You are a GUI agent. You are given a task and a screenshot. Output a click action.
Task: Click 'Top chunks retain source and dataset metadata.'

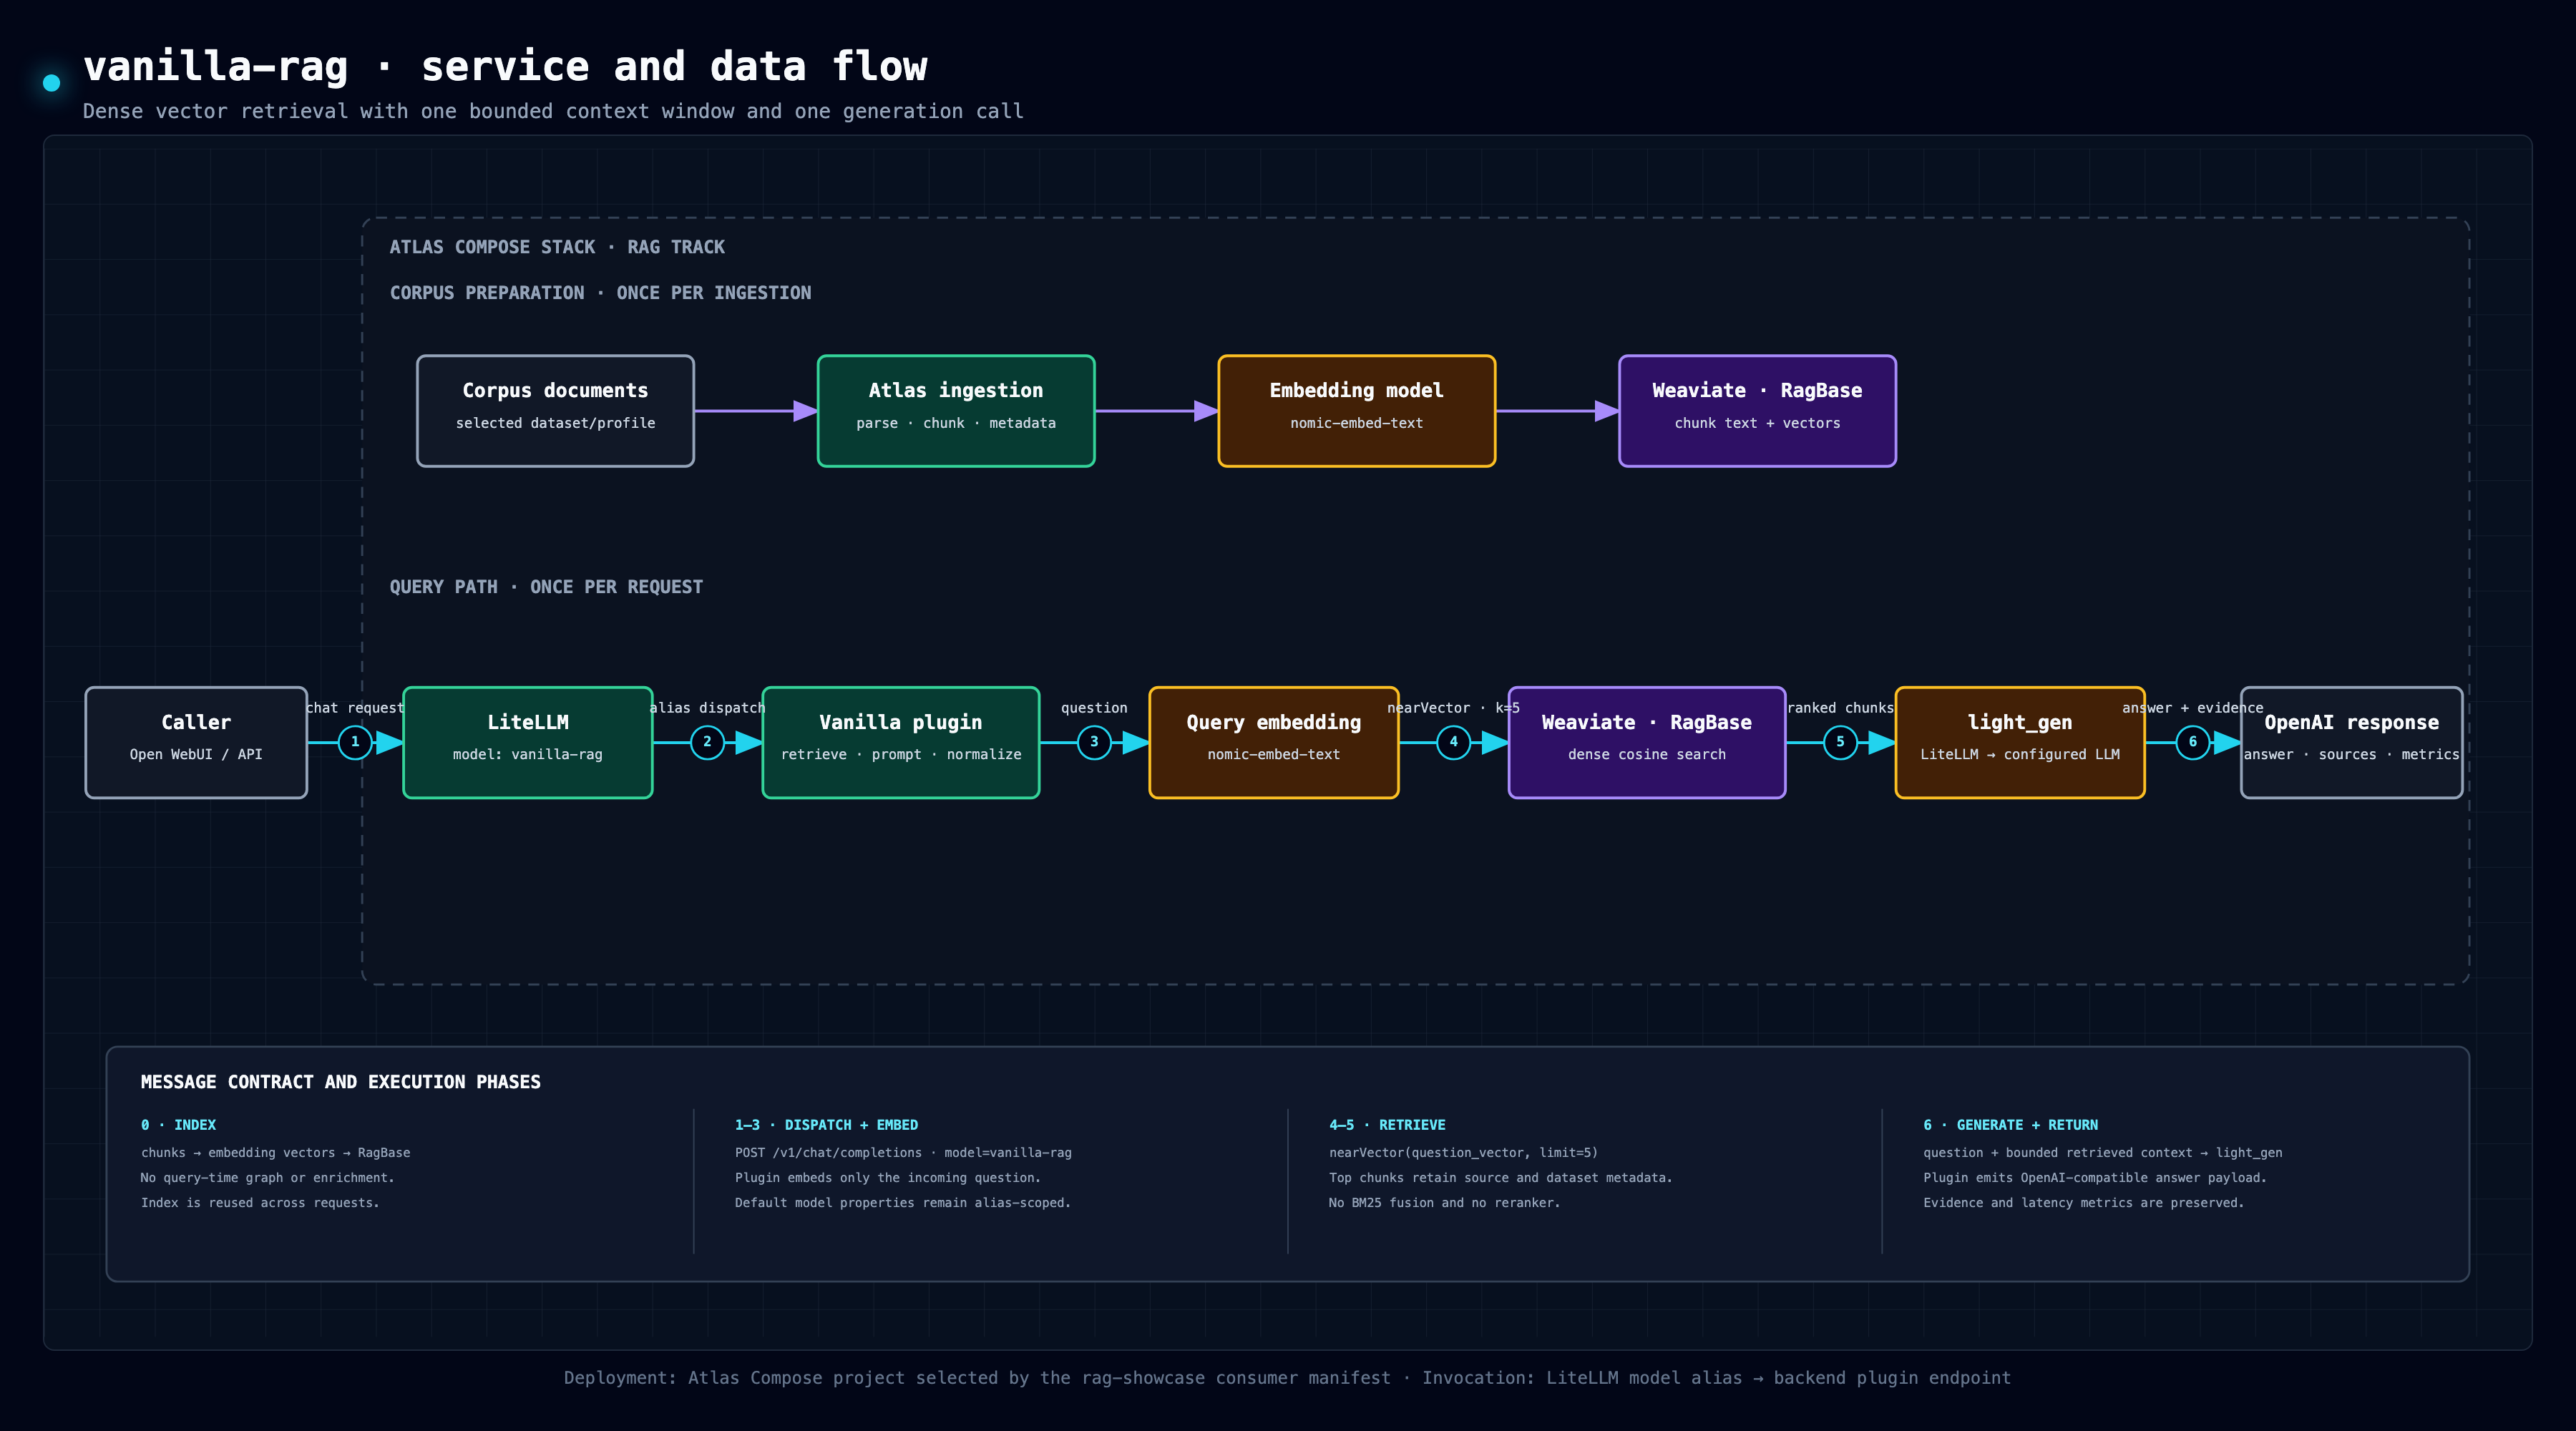click(1500, 1178)
